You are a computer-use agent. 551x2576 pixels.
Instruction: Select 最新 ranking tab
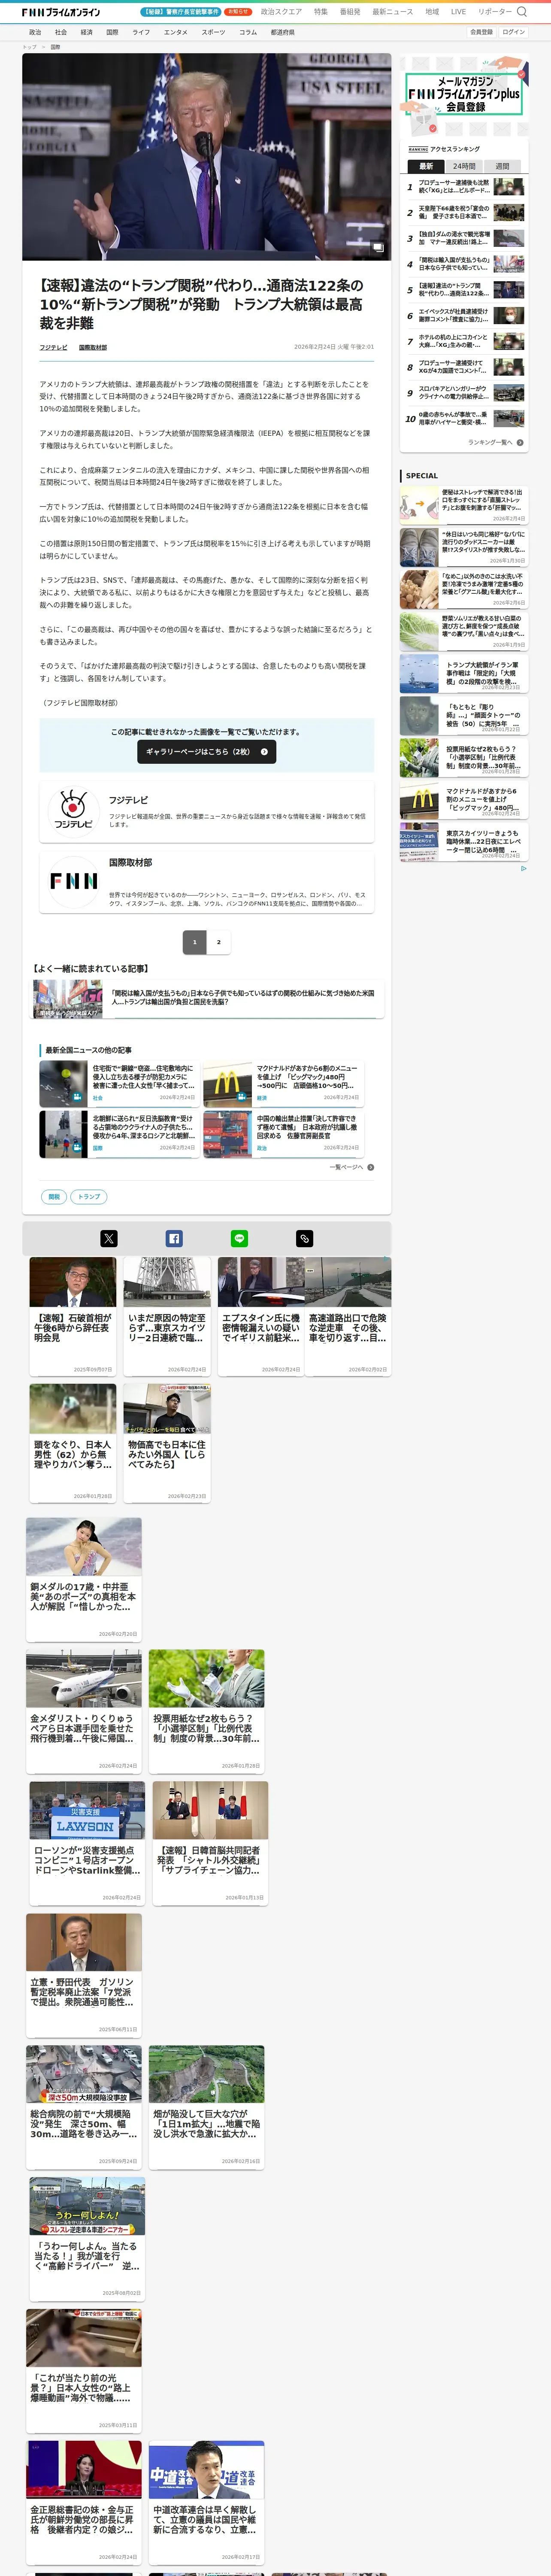tap(426, 166)
